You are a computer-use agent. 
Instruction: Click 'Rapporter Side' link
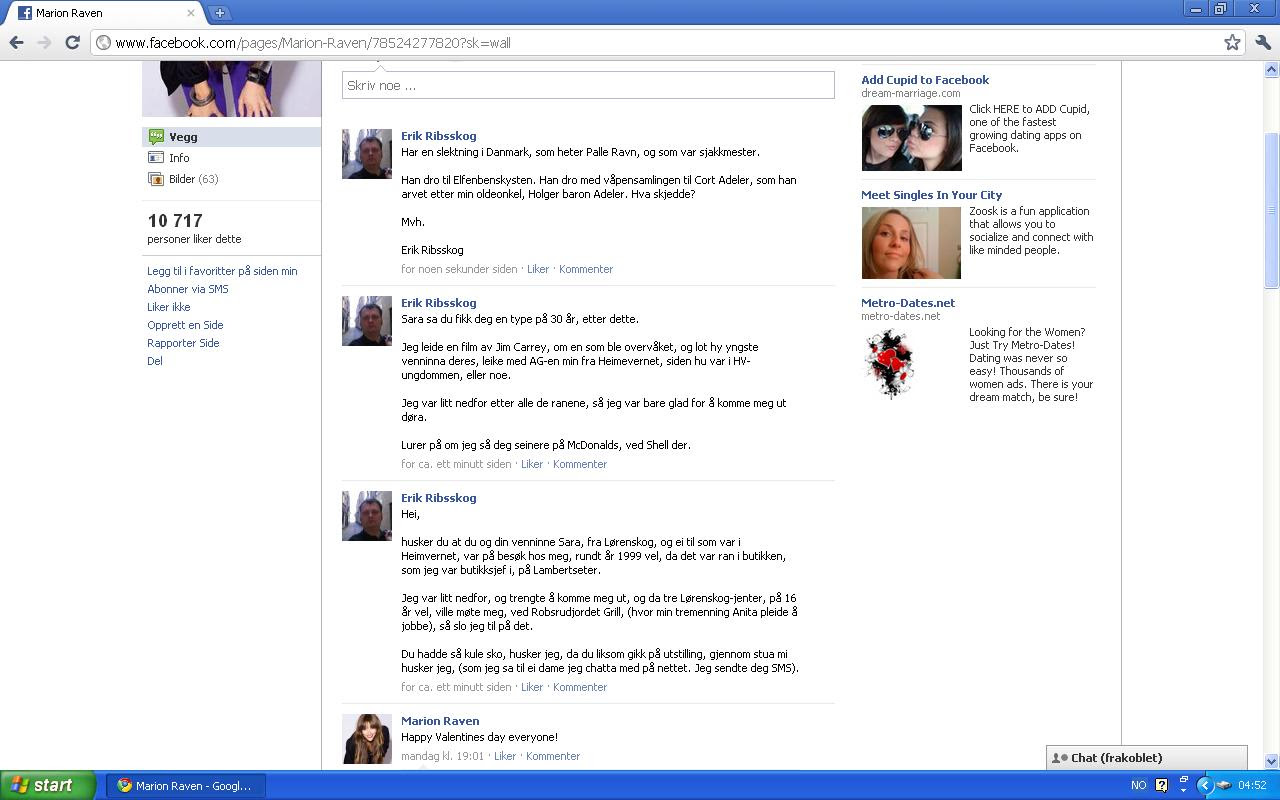click(x=183, y=343)
